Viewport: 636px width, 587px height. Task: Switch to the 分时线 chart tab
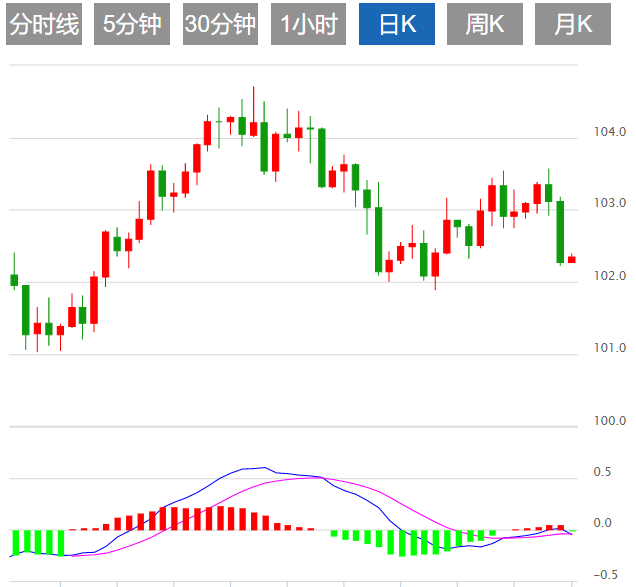click(44, 24)
